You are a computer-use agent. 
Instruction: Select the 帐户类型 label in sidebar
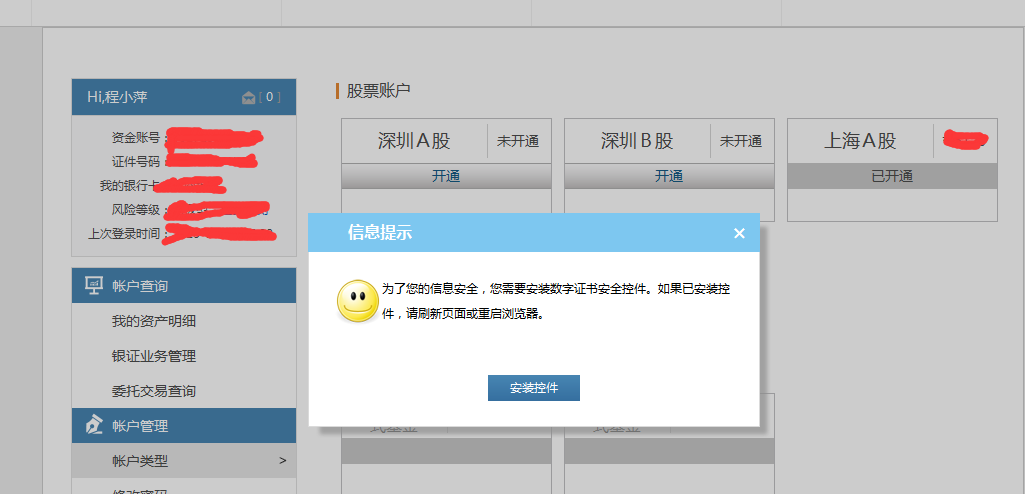(140, 461)
